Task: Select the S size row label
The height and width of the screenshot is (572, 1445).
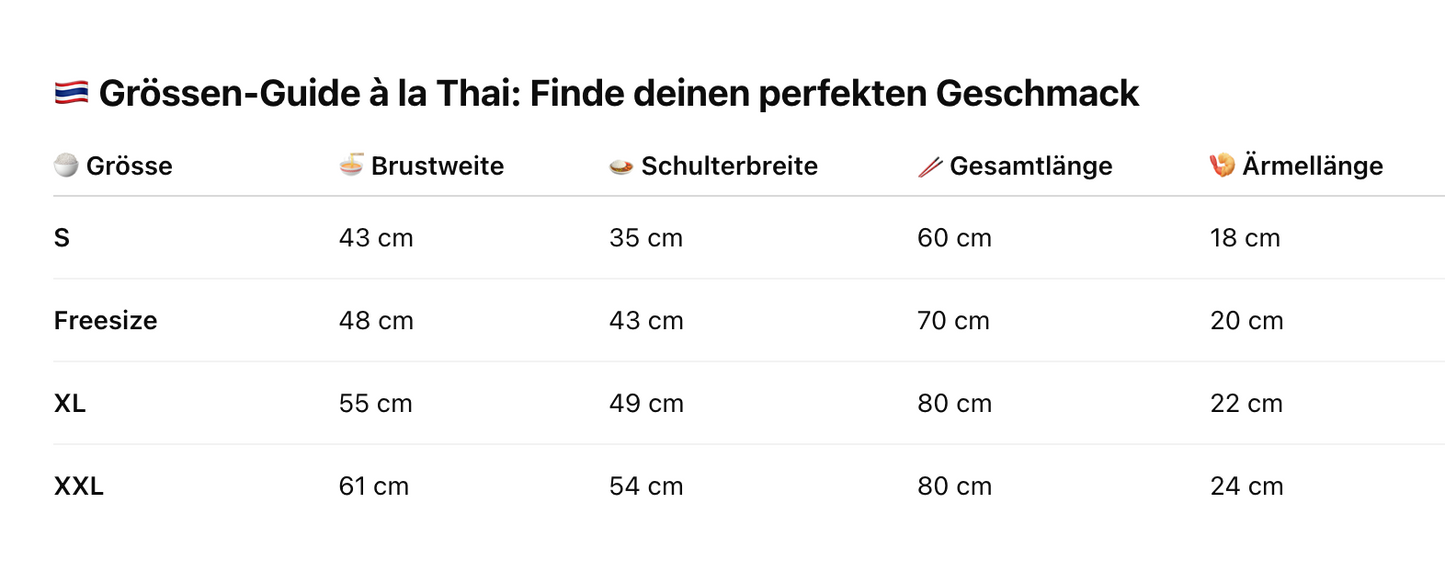Action: [62, 238]
